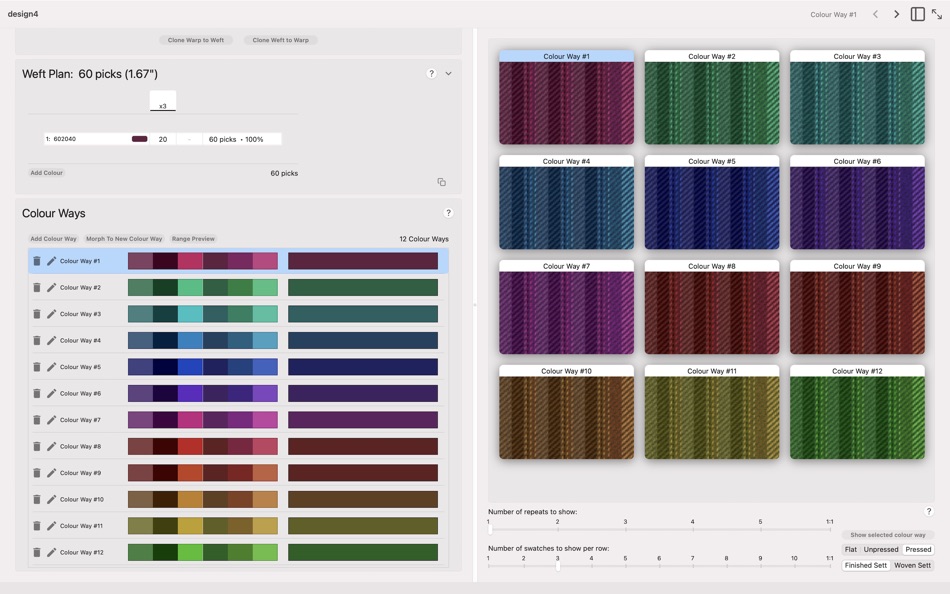This screenshot has height=594, width=950.
Task: Delete Colour Way #3 with trash icon
Action: 36,314
